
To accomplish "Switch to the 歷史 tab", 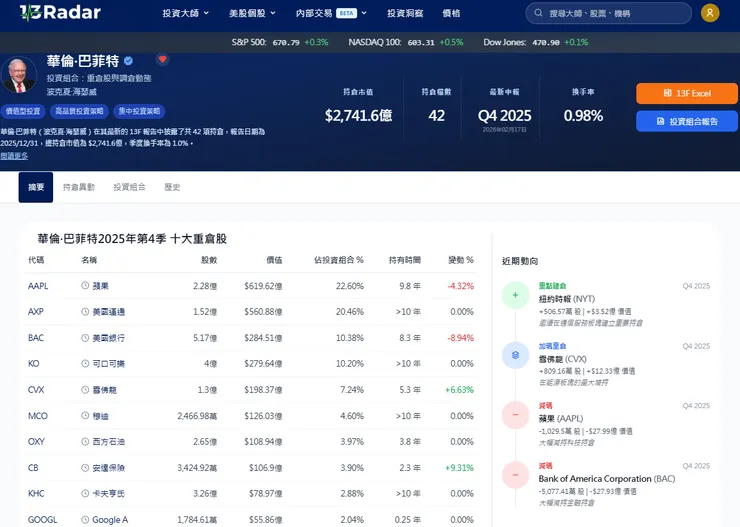I will pyautogui.click(x=172, y=187).
